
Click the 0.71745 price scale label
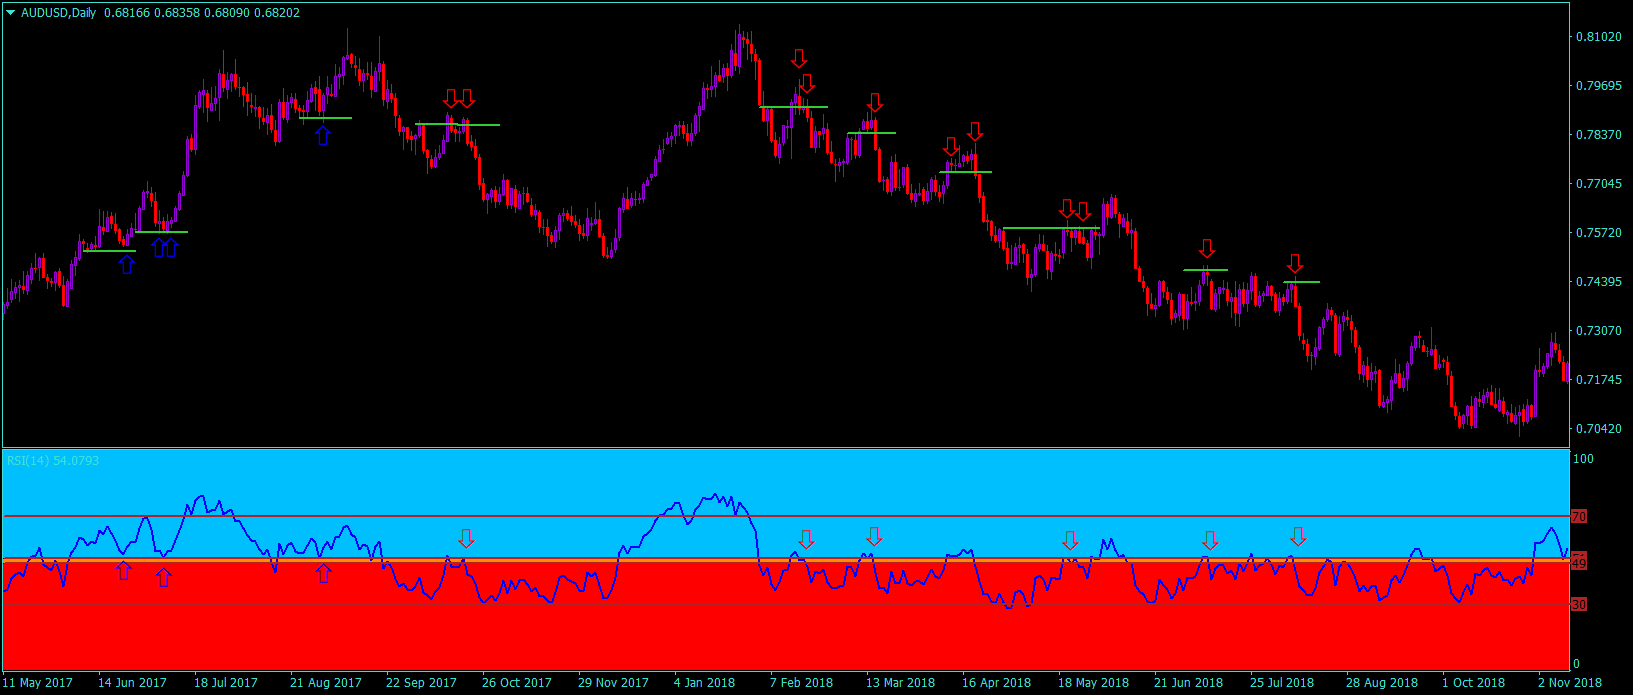tap(1598, 380)
